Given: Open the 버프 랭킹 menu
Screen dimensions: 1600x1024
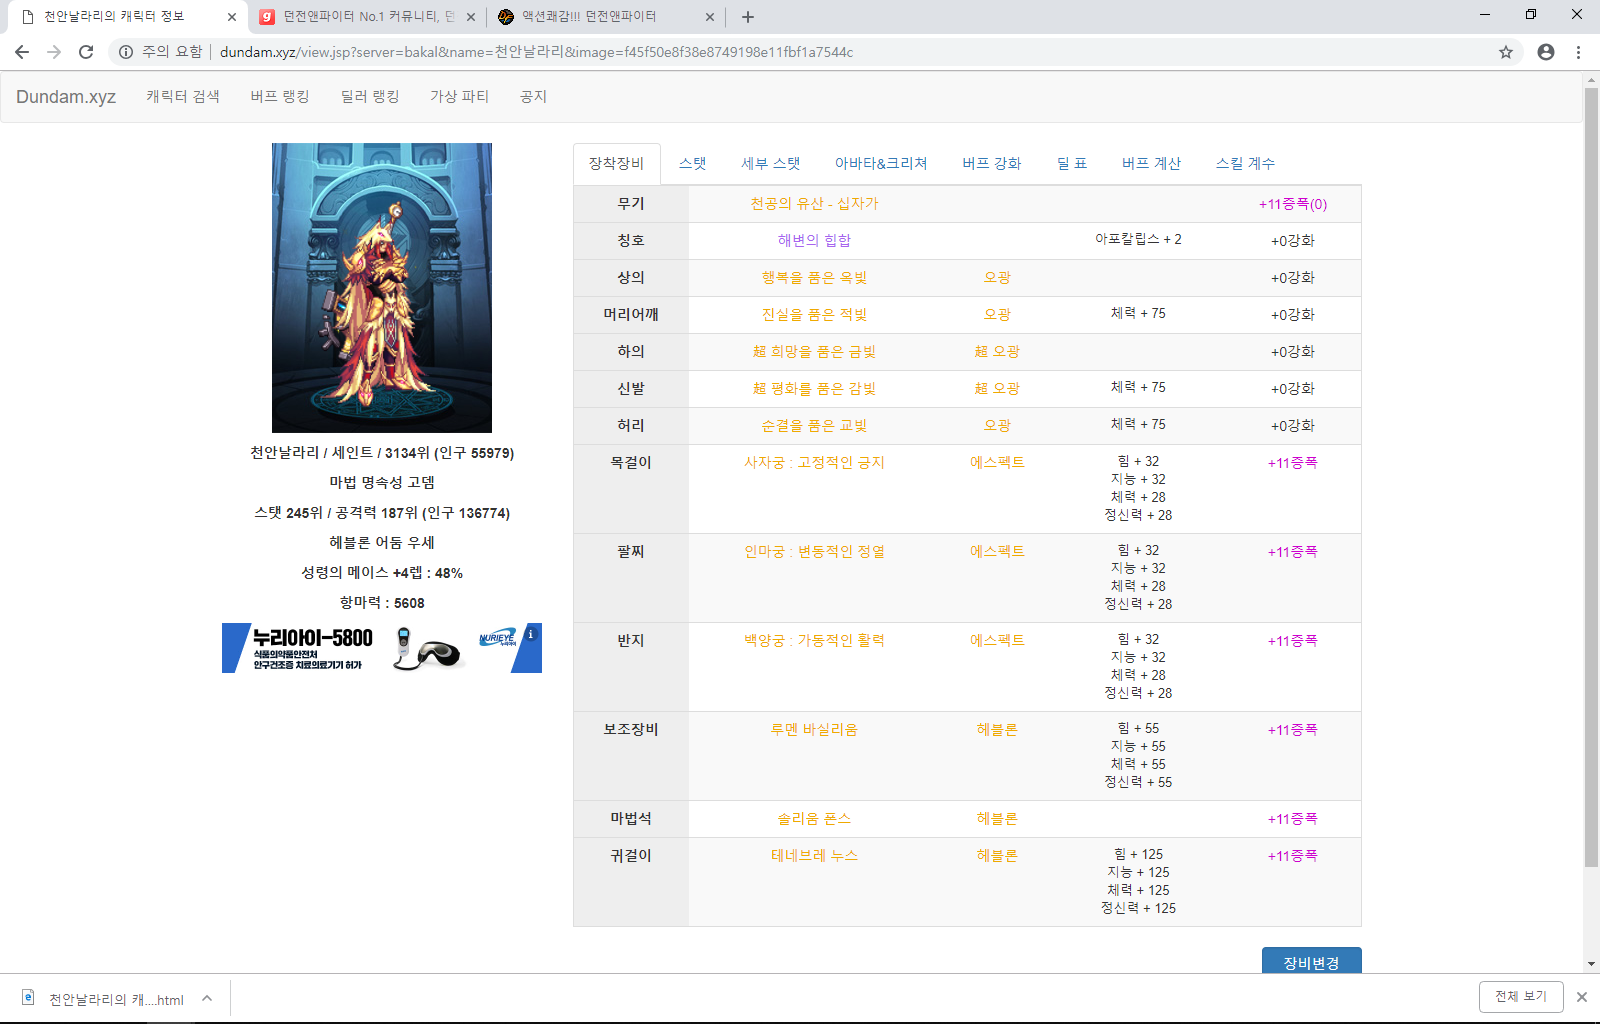Looking at the screenshot, I should tap(280, 96).
